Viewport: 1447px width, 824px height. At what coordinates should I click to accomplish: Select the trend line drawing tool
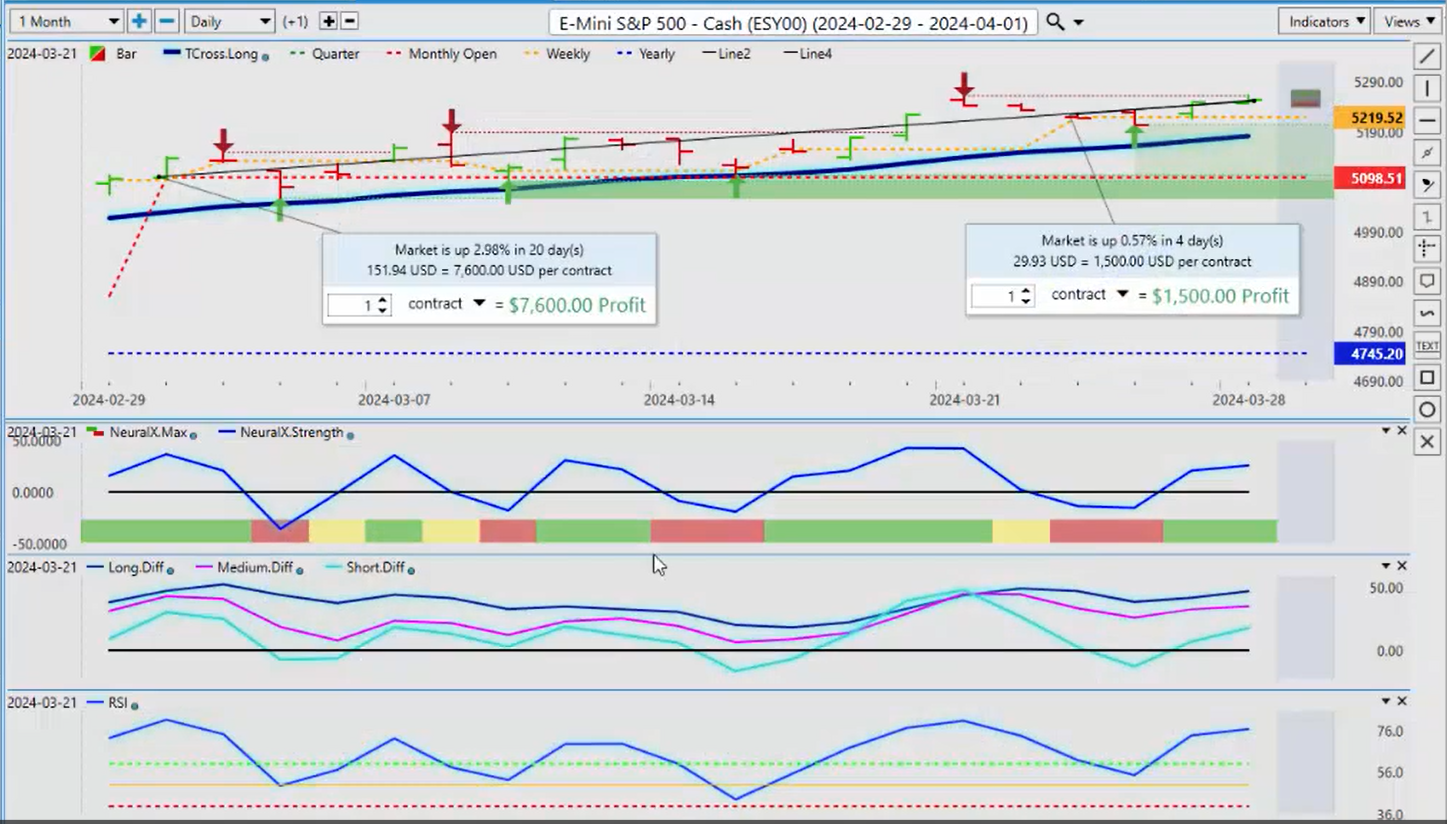point(1427,57)
